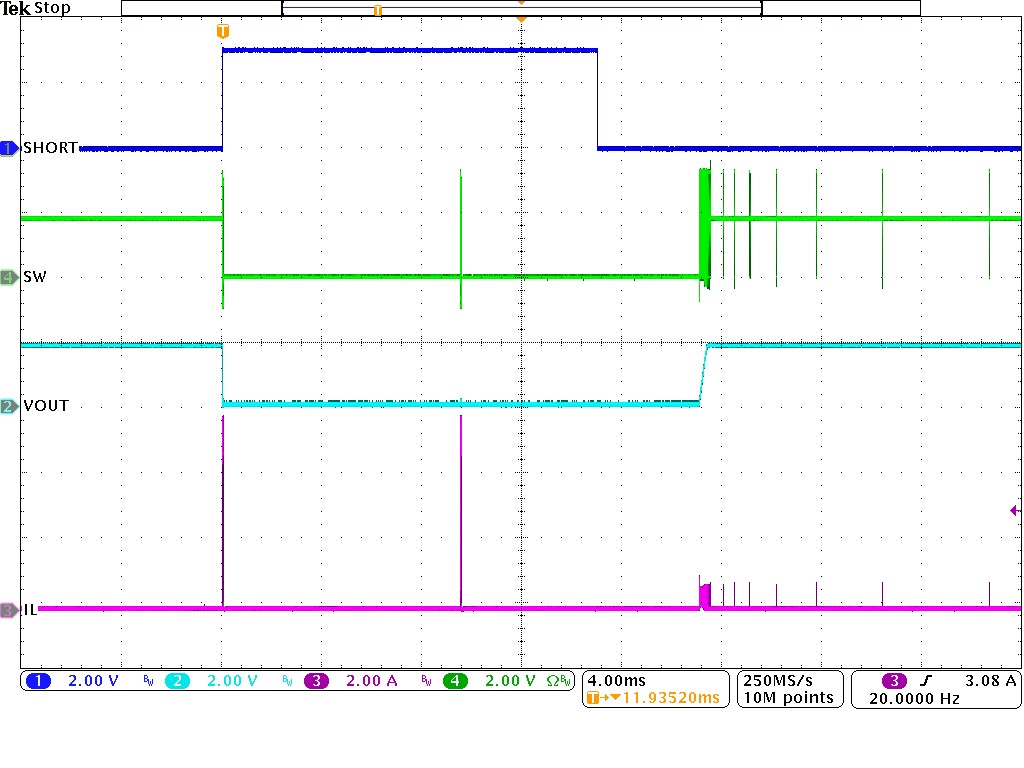Toggle the cyan channel 2 badge in the readout bar
The width and height of the screenshot is (1024, 768).
pos(176,681)
